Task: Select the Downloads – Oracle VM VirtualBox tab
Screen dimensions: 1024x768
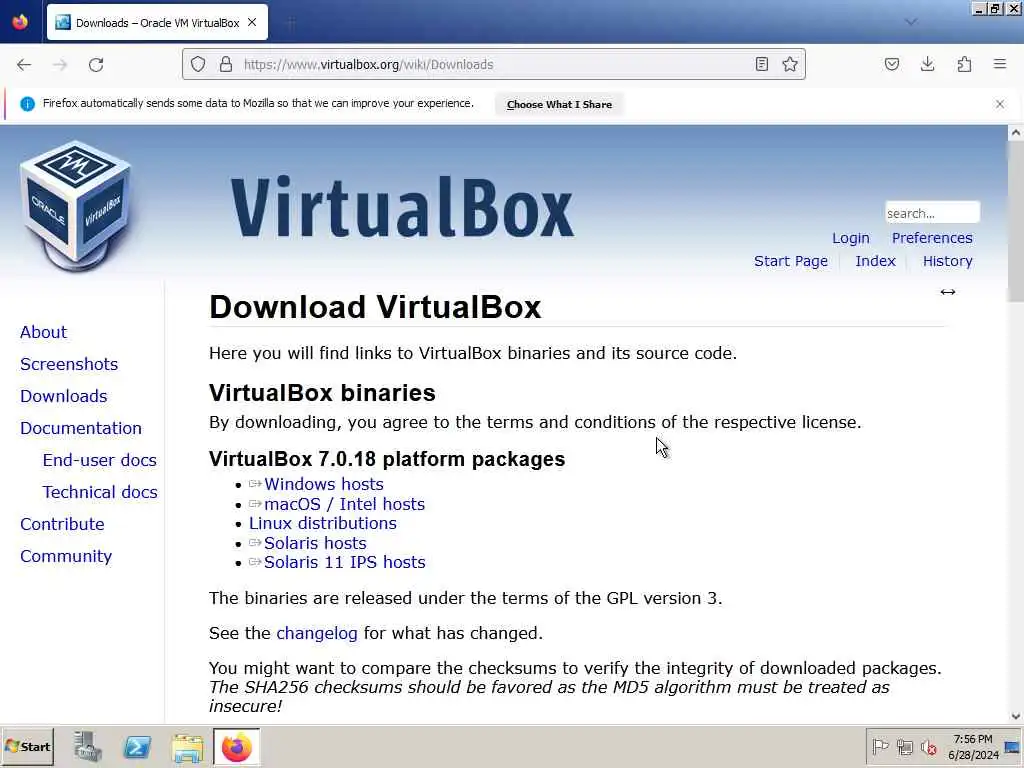Action: click(x=157, y=22)
